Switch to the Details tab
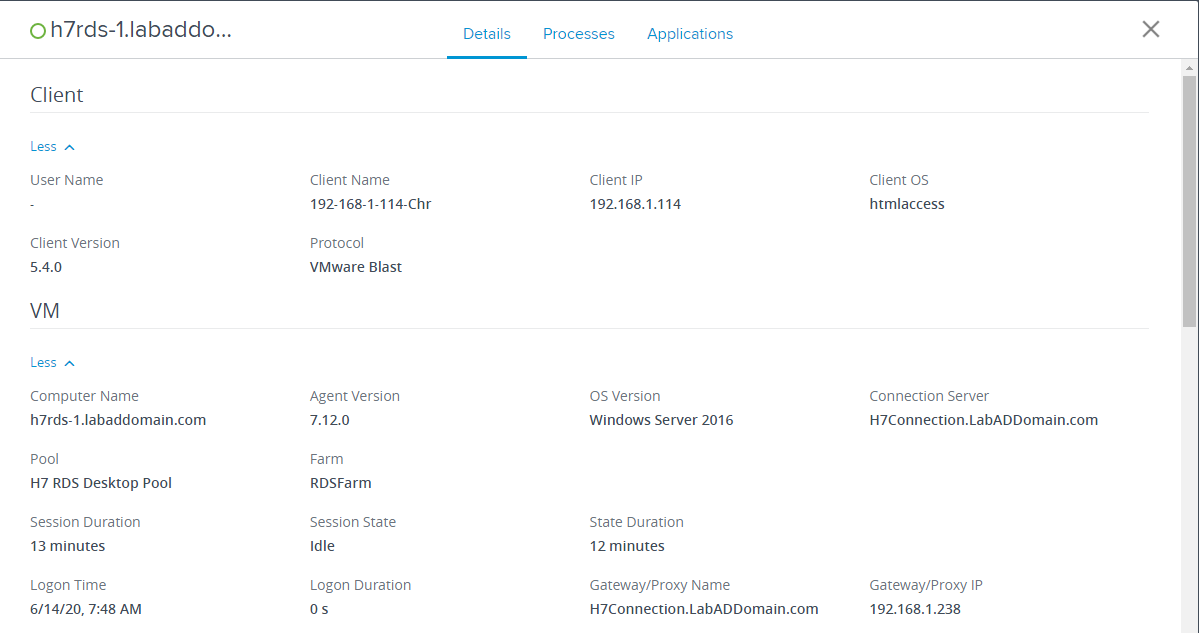1199x633 pixels. pyautogui.click(x=486, y=34)
